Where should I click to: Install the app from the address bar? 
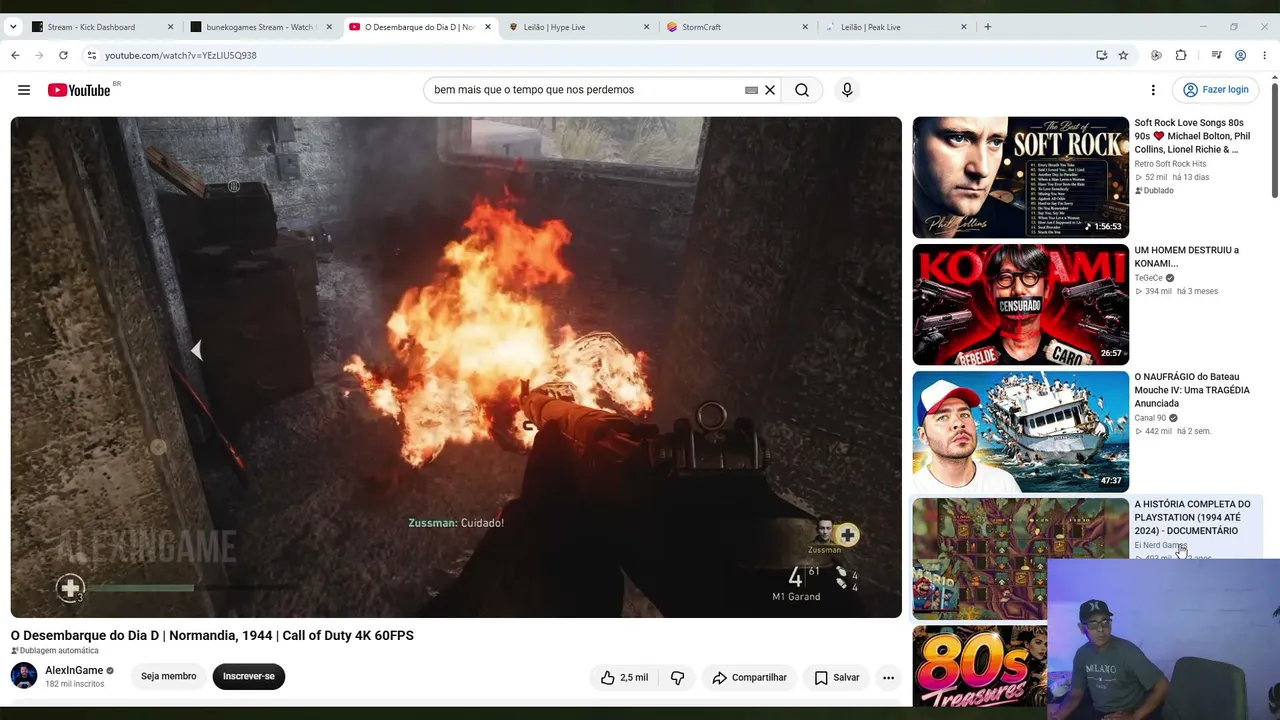pyautogui.click(x=1101, y=55)
